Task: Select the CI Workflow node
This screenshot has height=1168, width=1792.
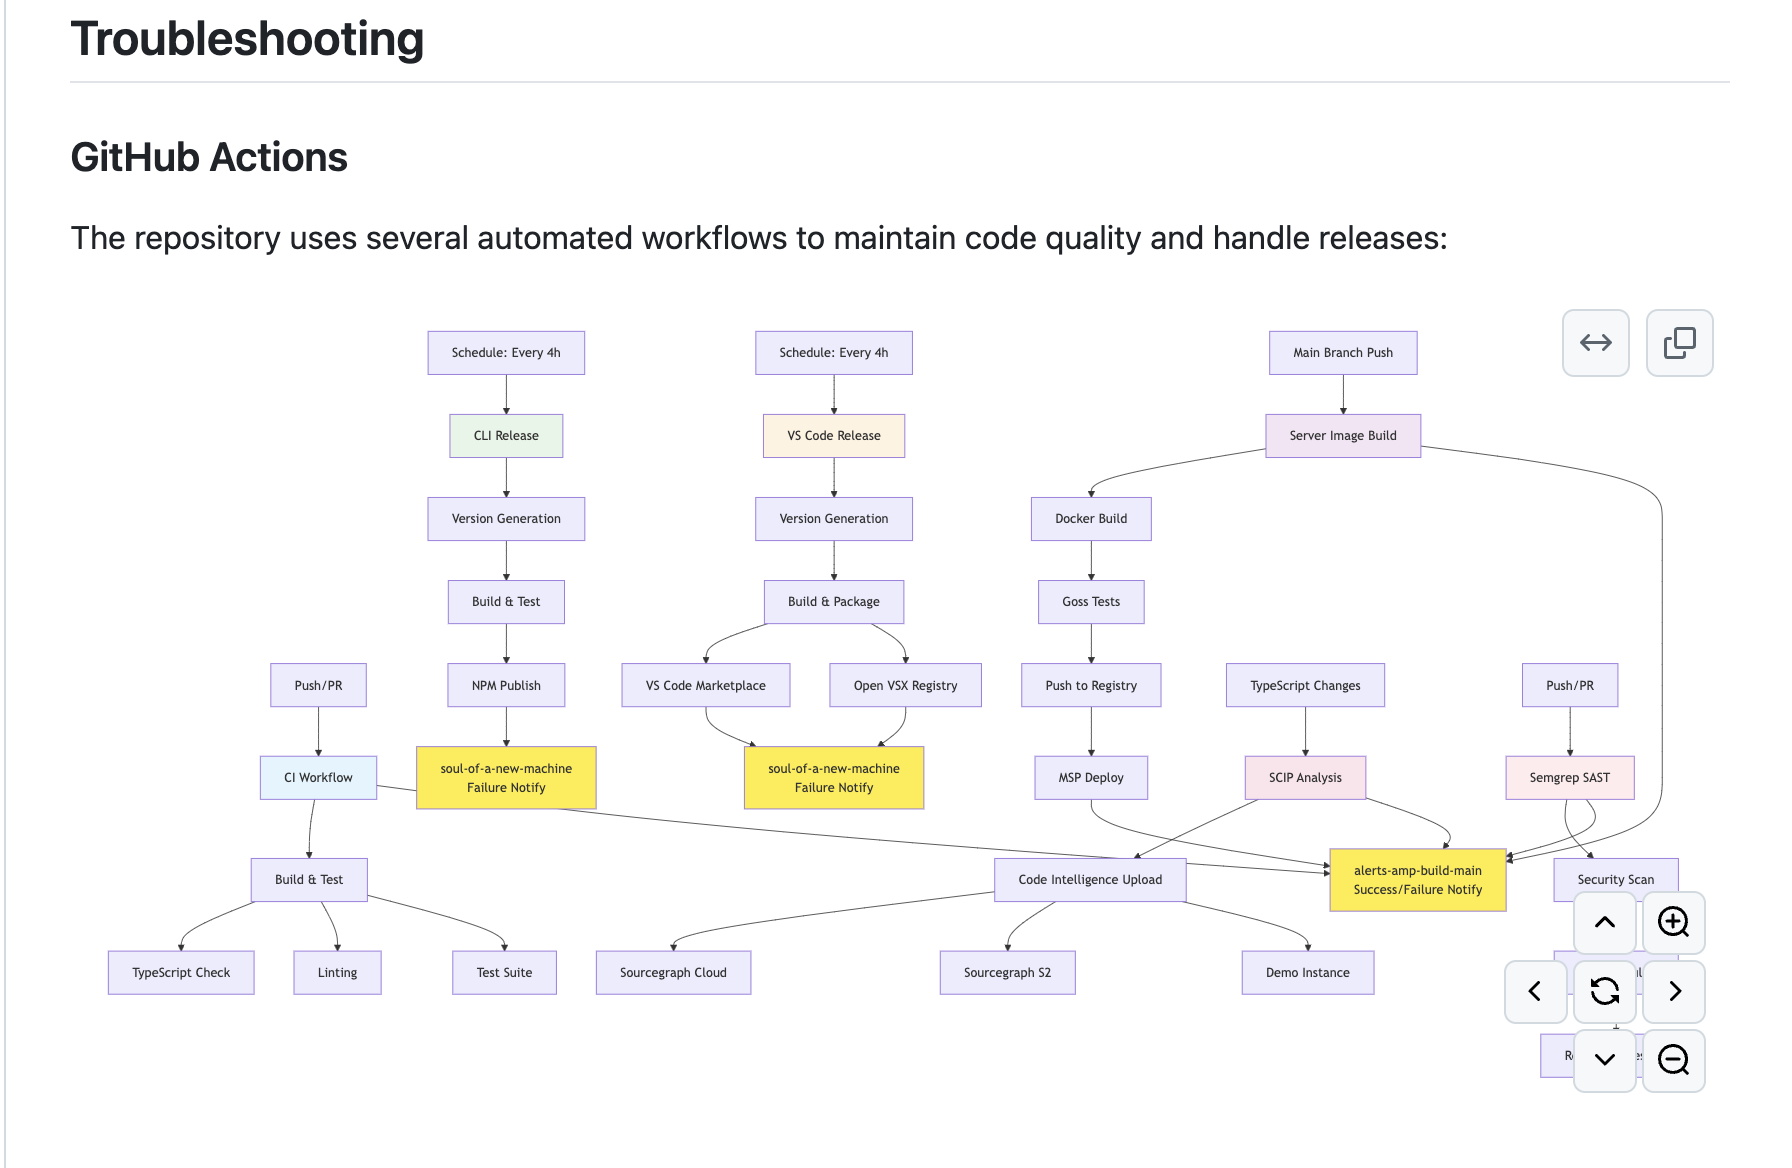Action: [x=318, y=778]
